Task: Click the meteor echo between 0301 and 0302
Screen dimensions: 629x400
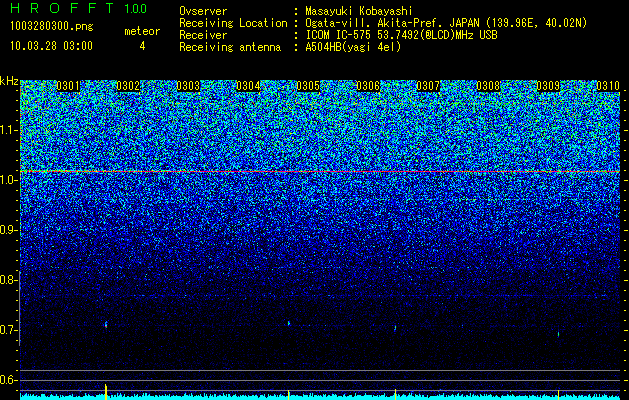Action: pos(106,325)
